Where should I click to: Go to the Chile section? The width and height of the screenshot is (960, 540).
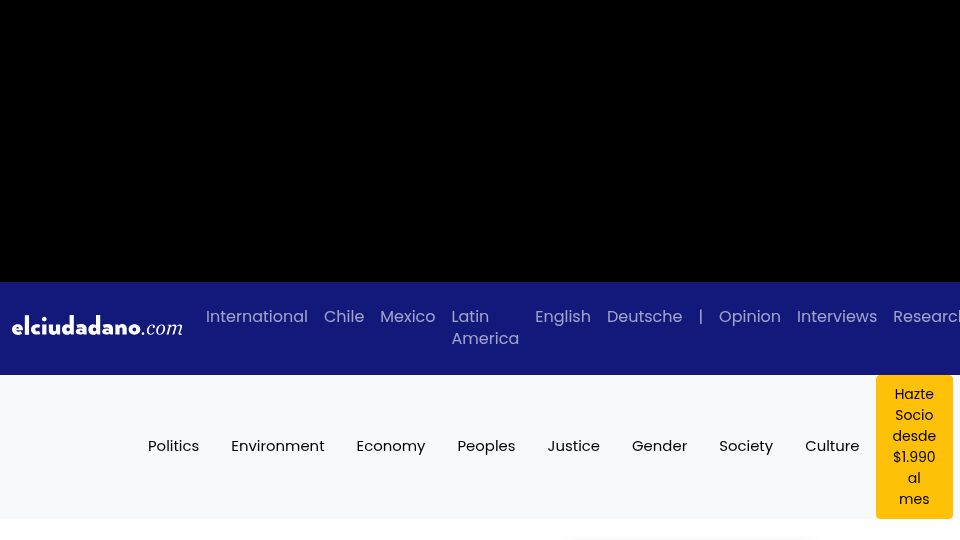coord(344,317)
